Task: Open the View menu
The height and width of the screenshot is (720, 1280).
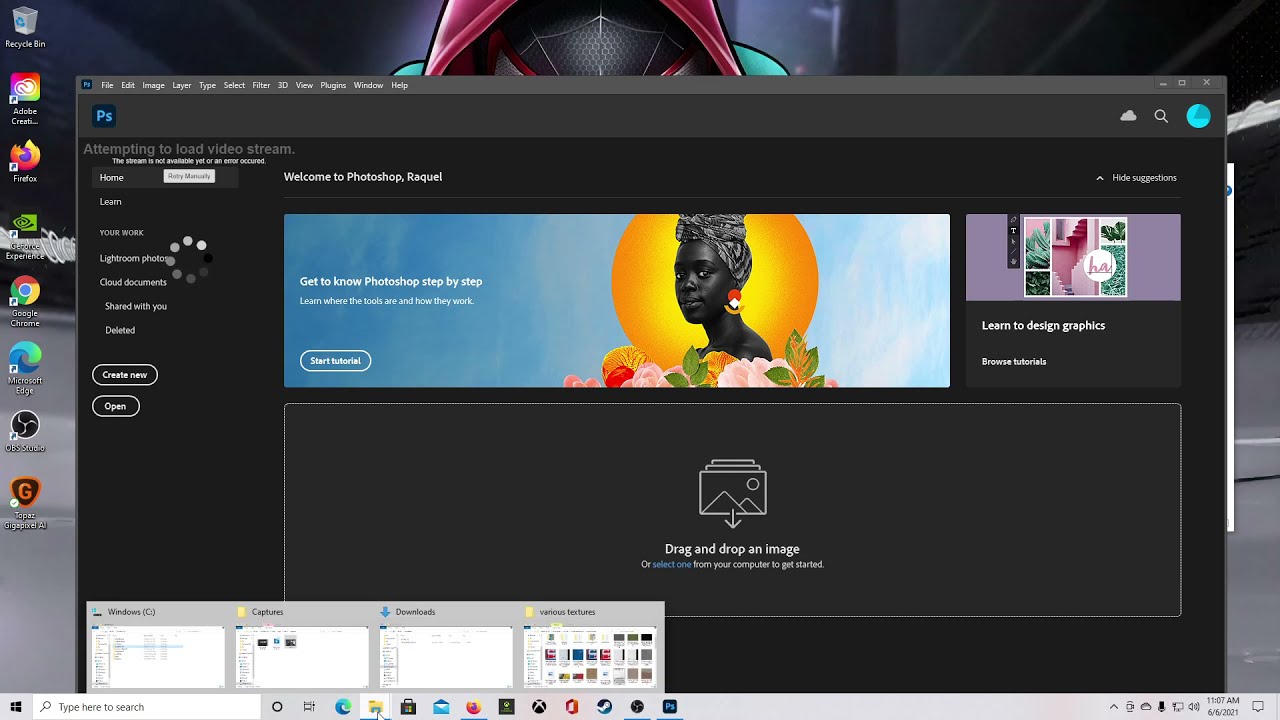Action: pos(304,85)
